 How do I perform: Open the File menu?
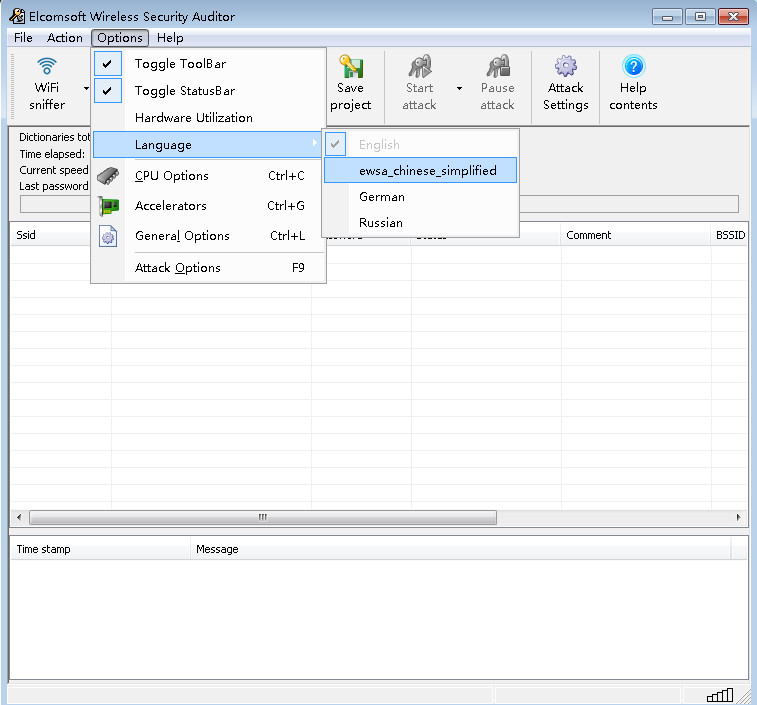(23, 38)
